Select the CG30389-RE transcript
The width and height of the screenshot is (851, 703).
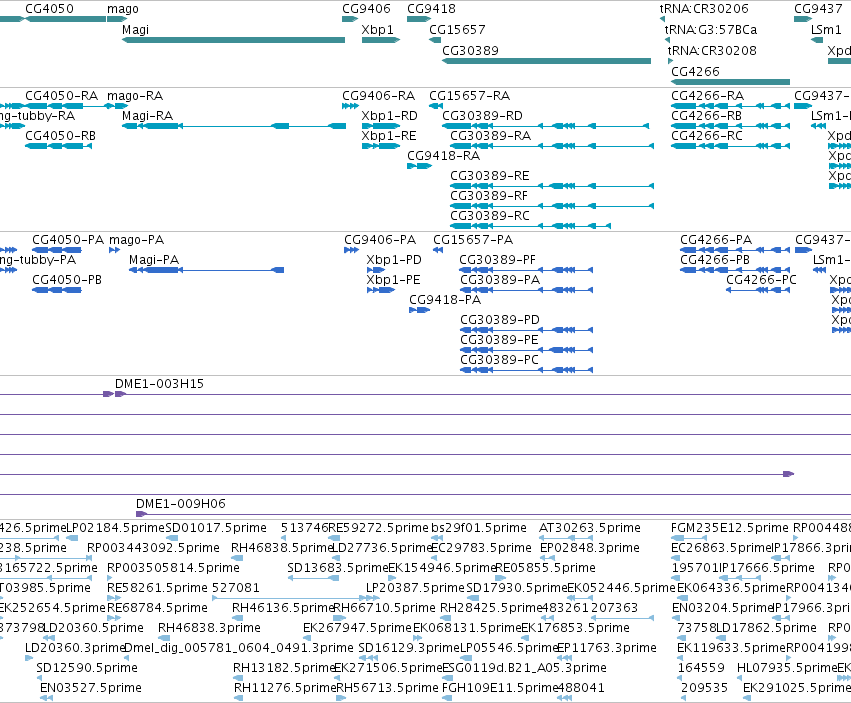[x=552, y=186]
